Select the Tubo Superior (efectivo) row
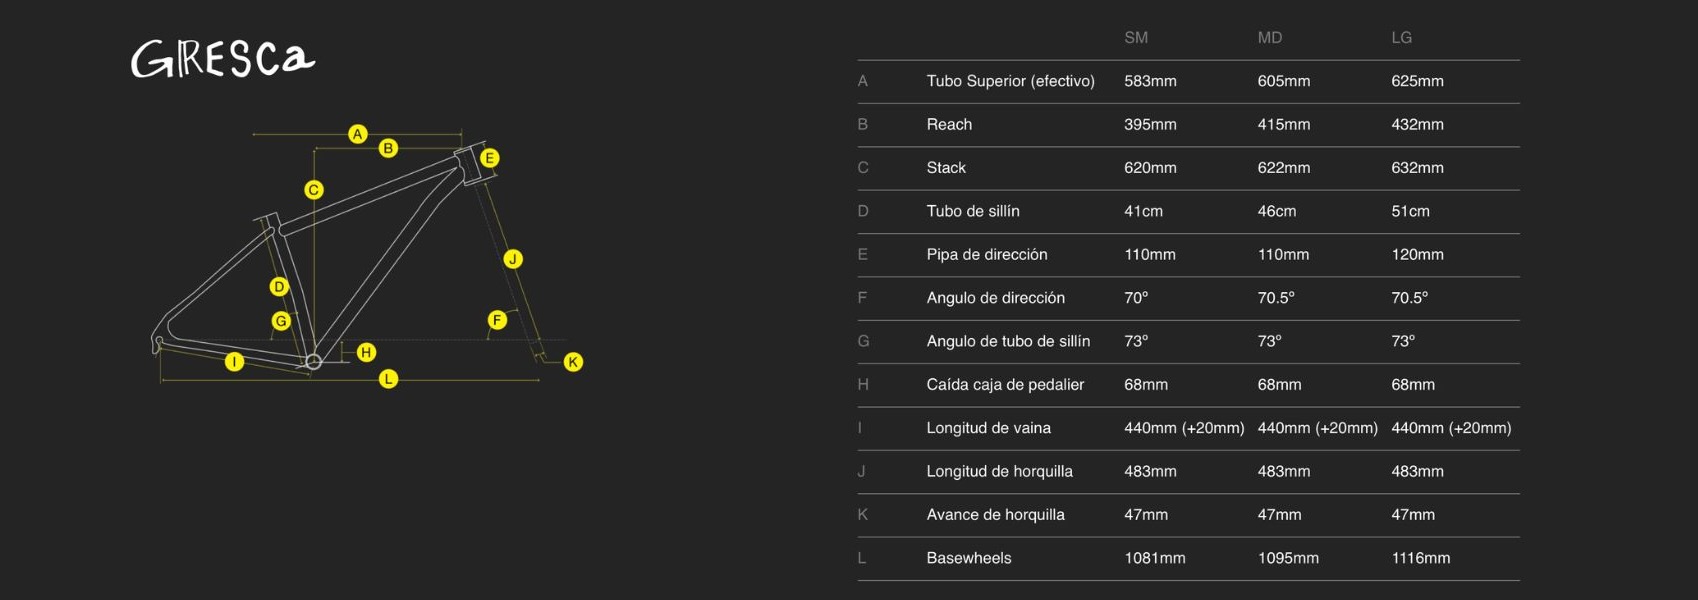The image size is (1698, 600). coord(1010,81)
